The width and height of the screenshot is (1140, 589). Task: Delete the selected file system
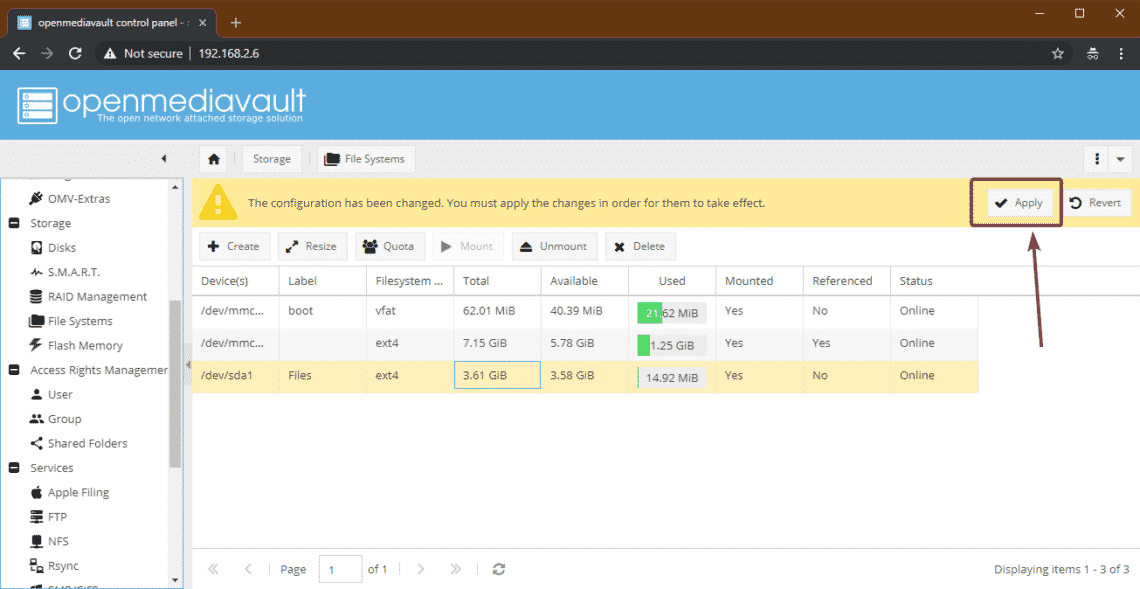[640, 247]
